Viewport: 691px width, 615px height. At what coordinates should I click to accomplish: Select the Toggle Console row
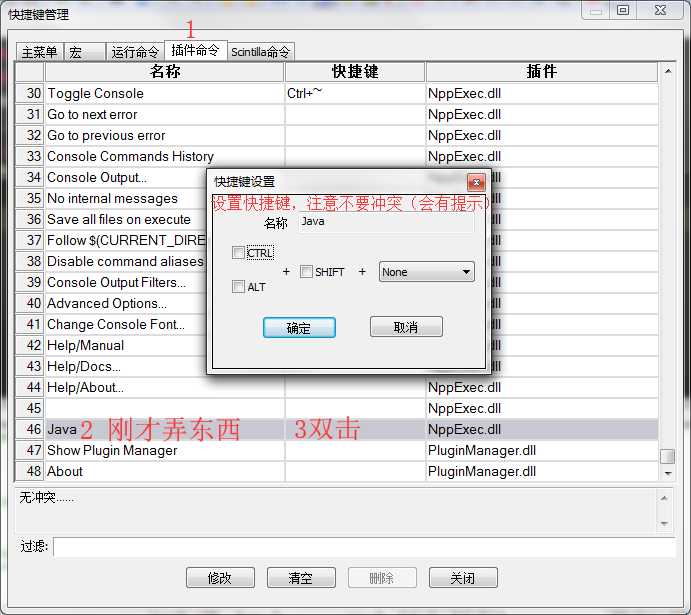point(337,93)
